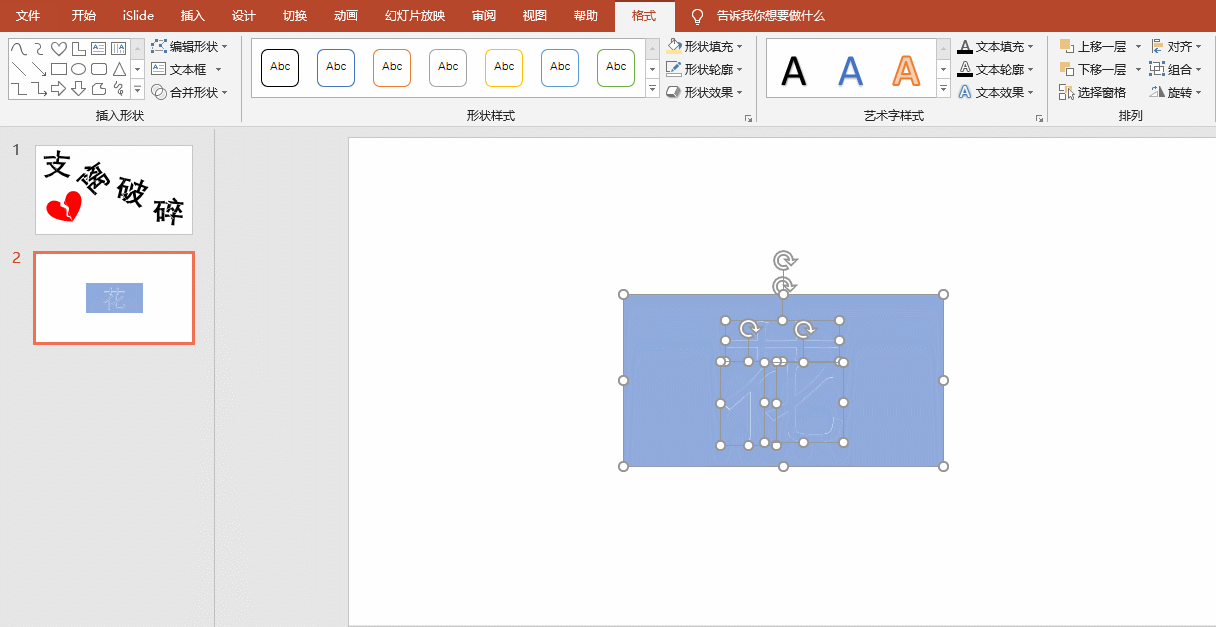Switch to the 设计 (Design) tab

click(x=244, y=16)
